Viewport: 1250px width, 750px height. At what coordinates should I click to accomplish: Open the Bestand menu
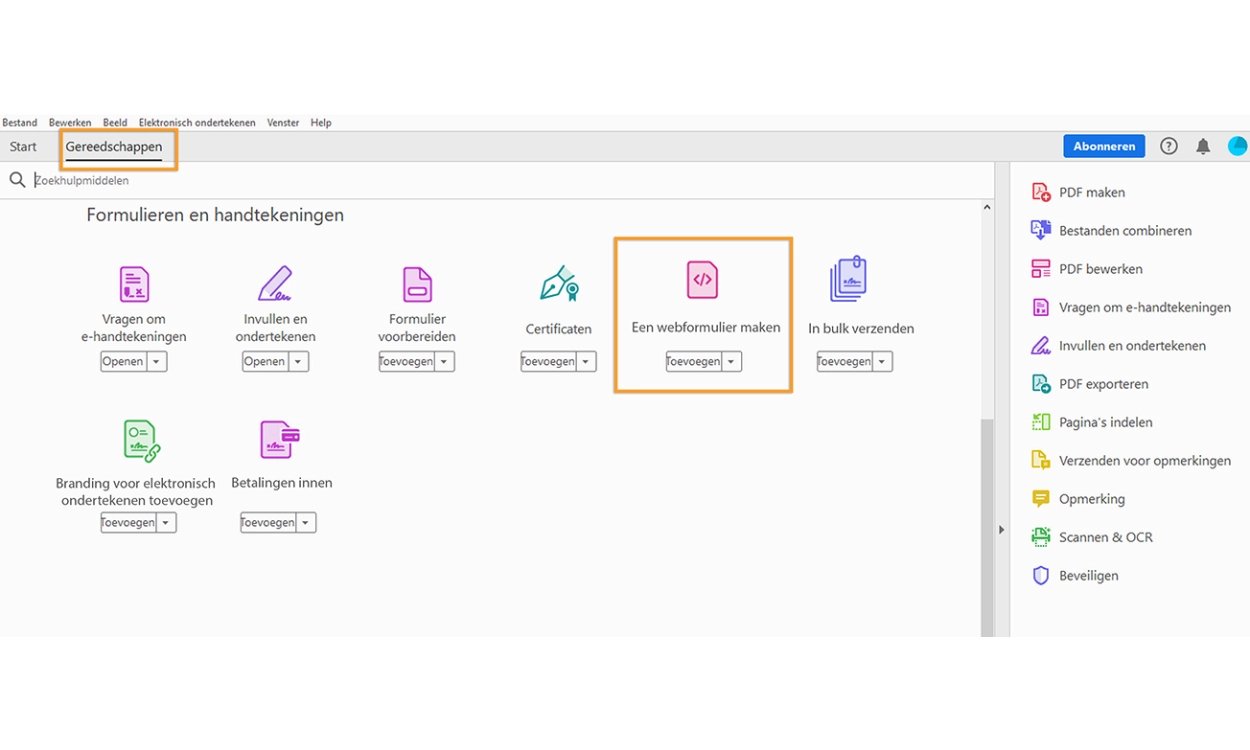(20, 123)
